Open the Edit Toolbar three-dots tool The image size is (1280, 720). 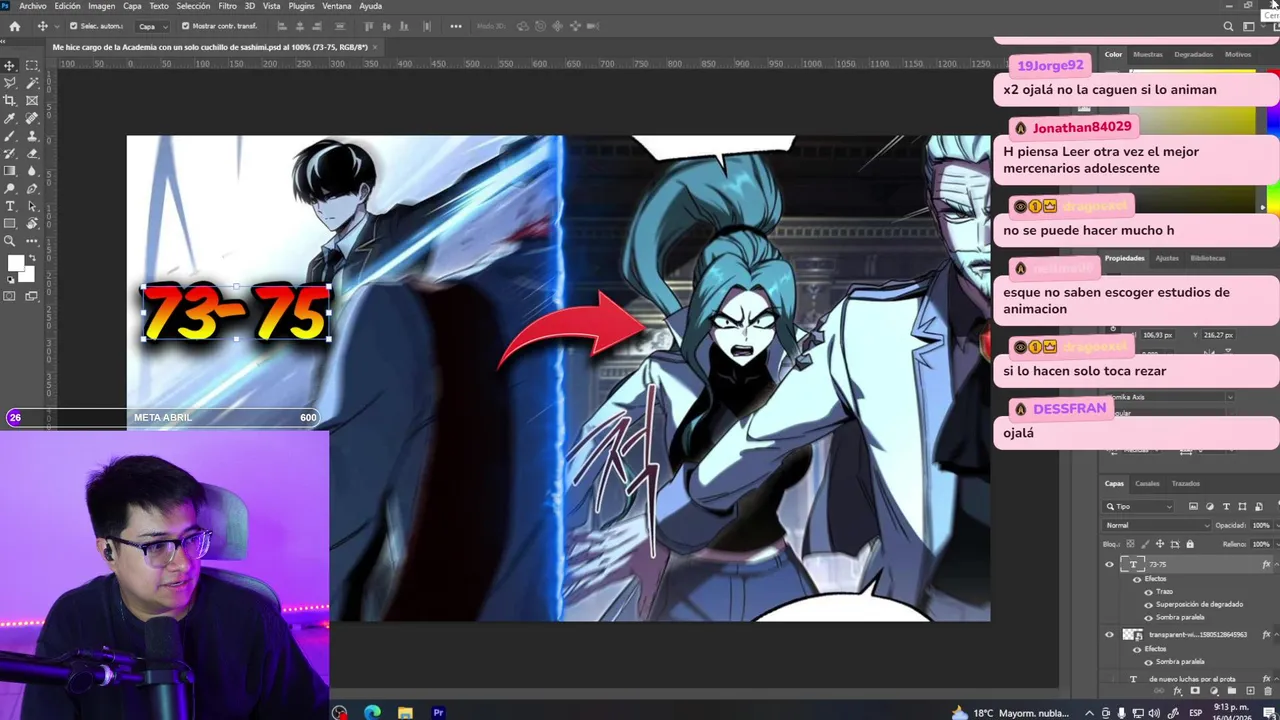[x=32, y=241]
